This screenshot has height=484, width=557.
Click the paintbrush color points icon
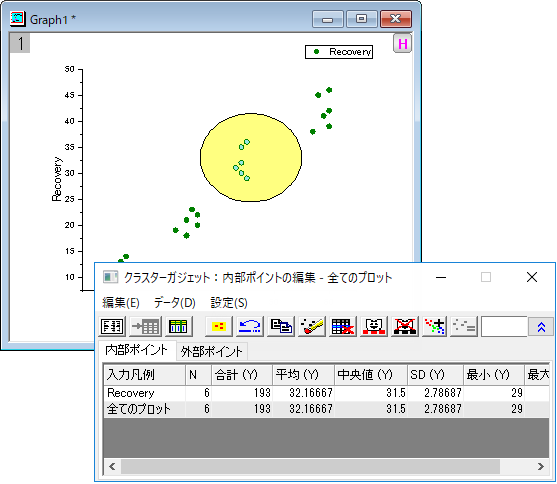[x=312, y=326]
